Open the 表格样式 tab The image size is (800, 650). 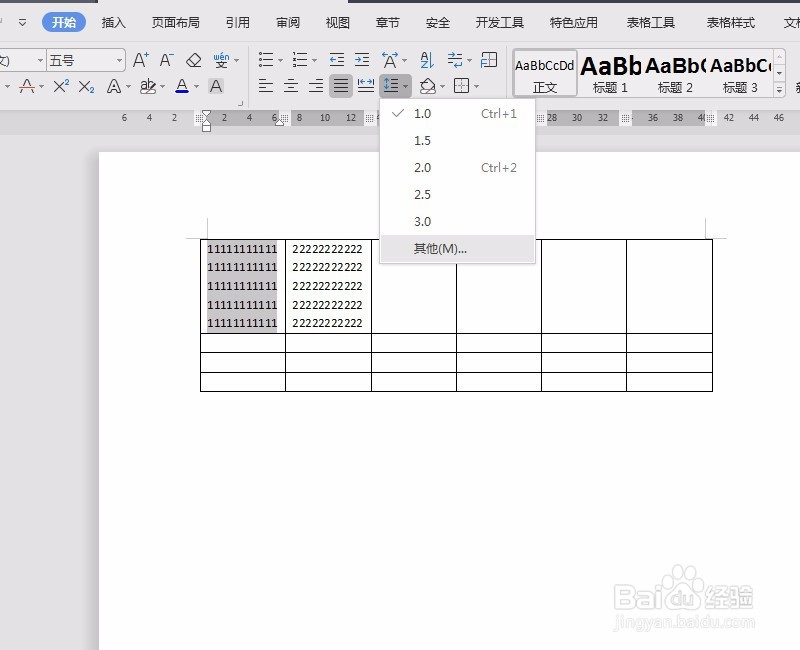tap(730, 22)
